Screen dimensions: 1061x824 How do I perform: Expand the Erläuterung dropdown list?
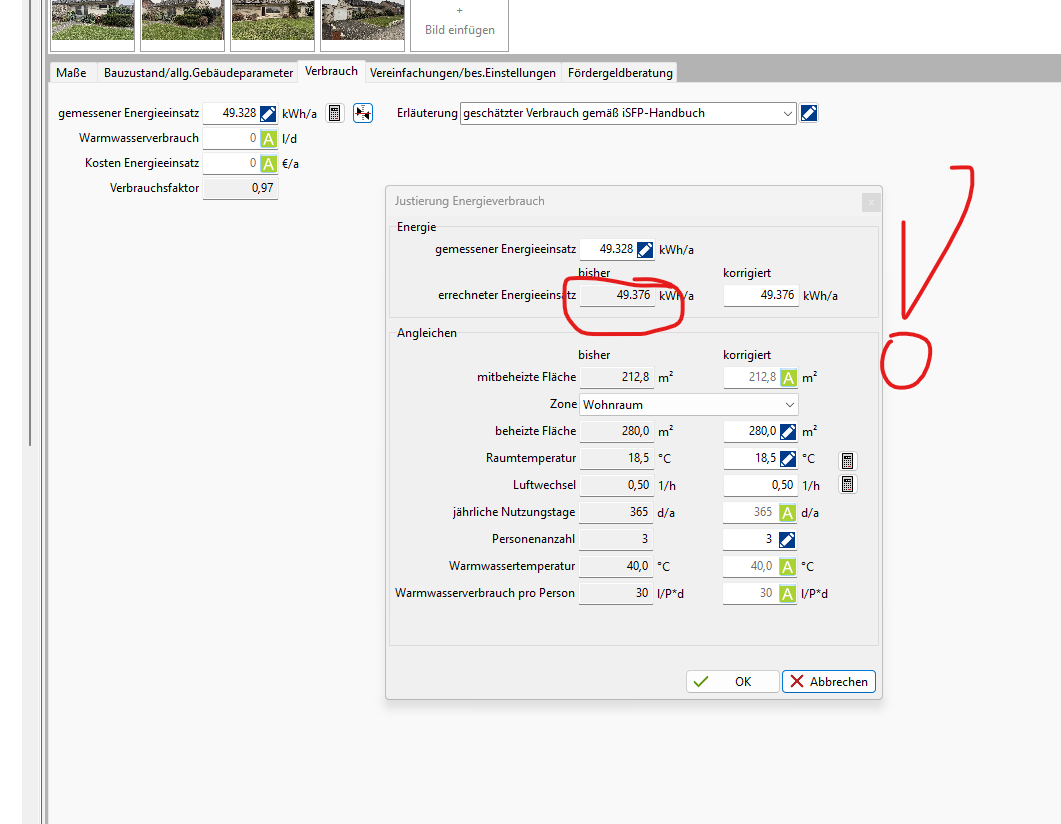tap(788, 114)
